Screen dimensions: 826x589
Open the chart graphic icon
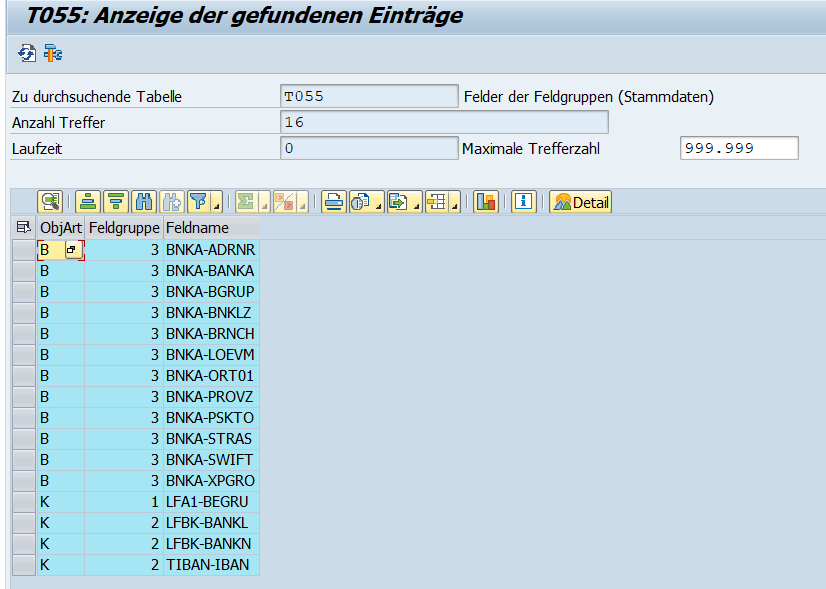coord(486,202)
